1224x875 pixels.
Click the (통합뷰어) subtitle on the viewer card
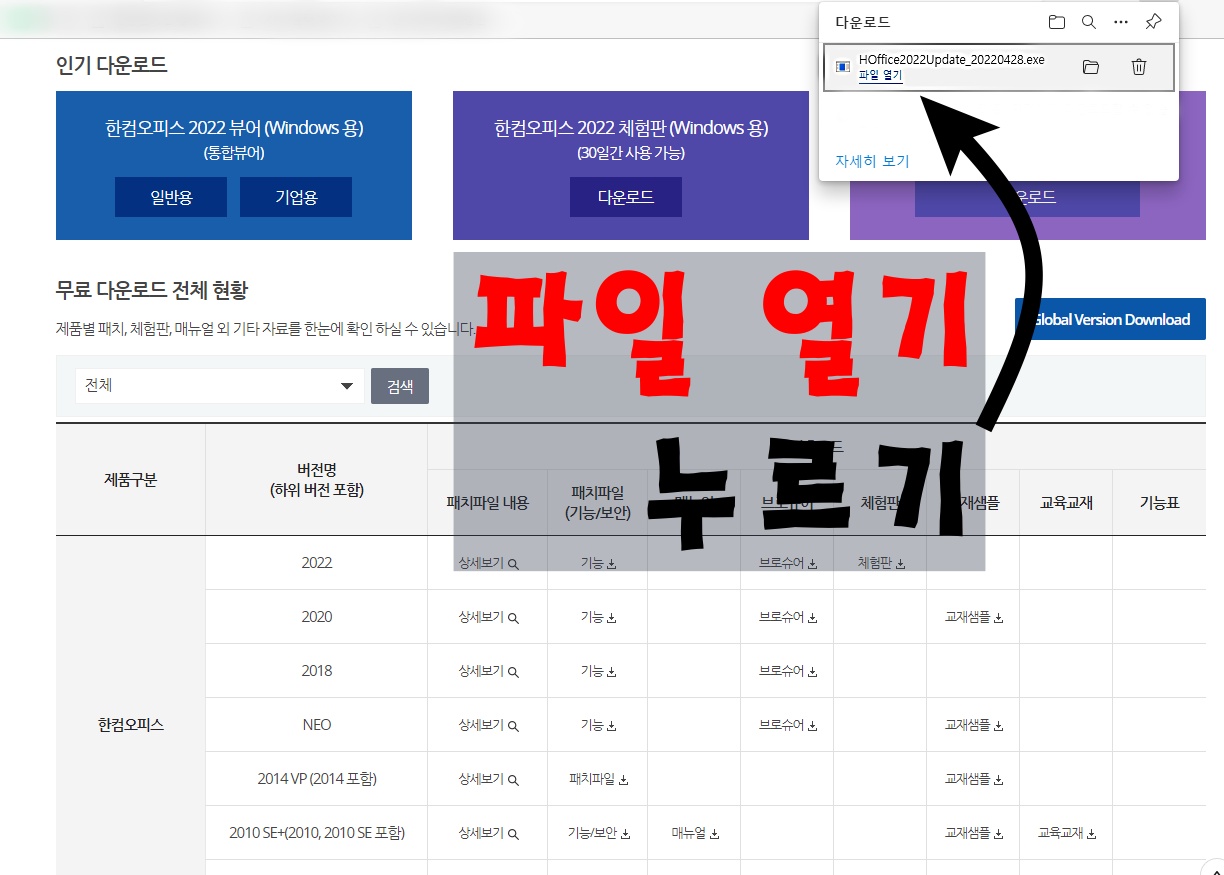234,154
